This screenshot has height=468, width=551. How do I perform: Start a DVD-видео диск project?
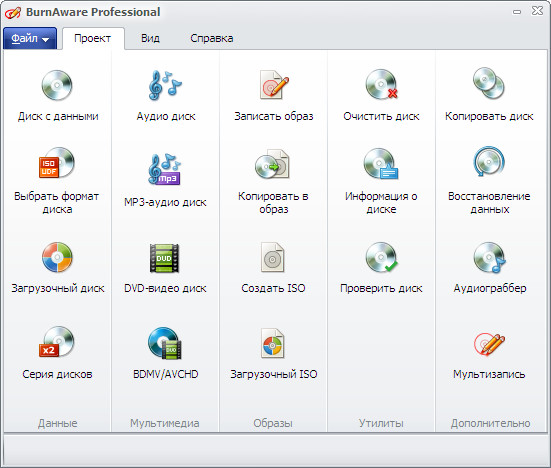pyautogui.click(x=164, y=258)
